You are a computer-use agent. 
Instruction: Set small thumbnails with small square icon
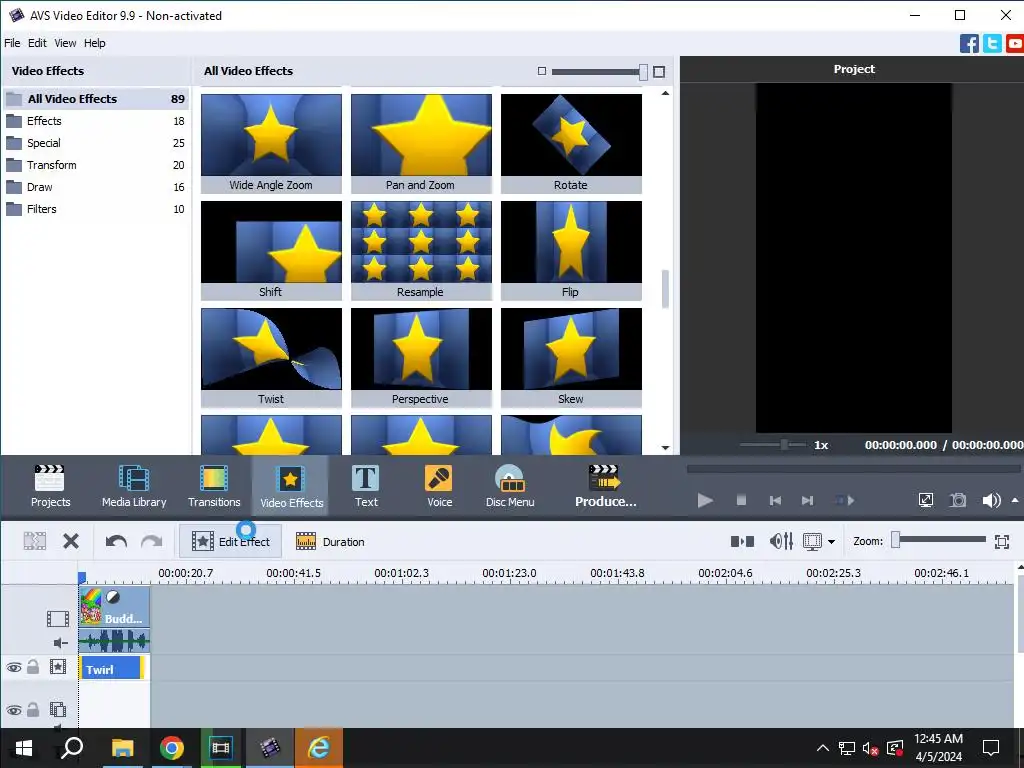coord(541,71)
